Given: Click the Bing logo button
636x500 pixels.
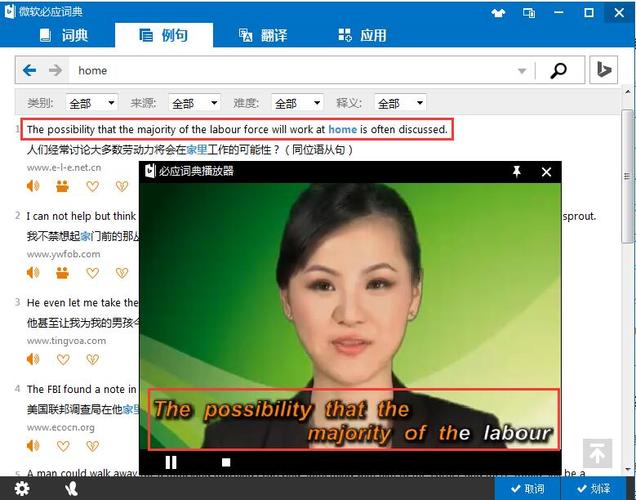Looking at the screenshot, I should pos(603,70).
